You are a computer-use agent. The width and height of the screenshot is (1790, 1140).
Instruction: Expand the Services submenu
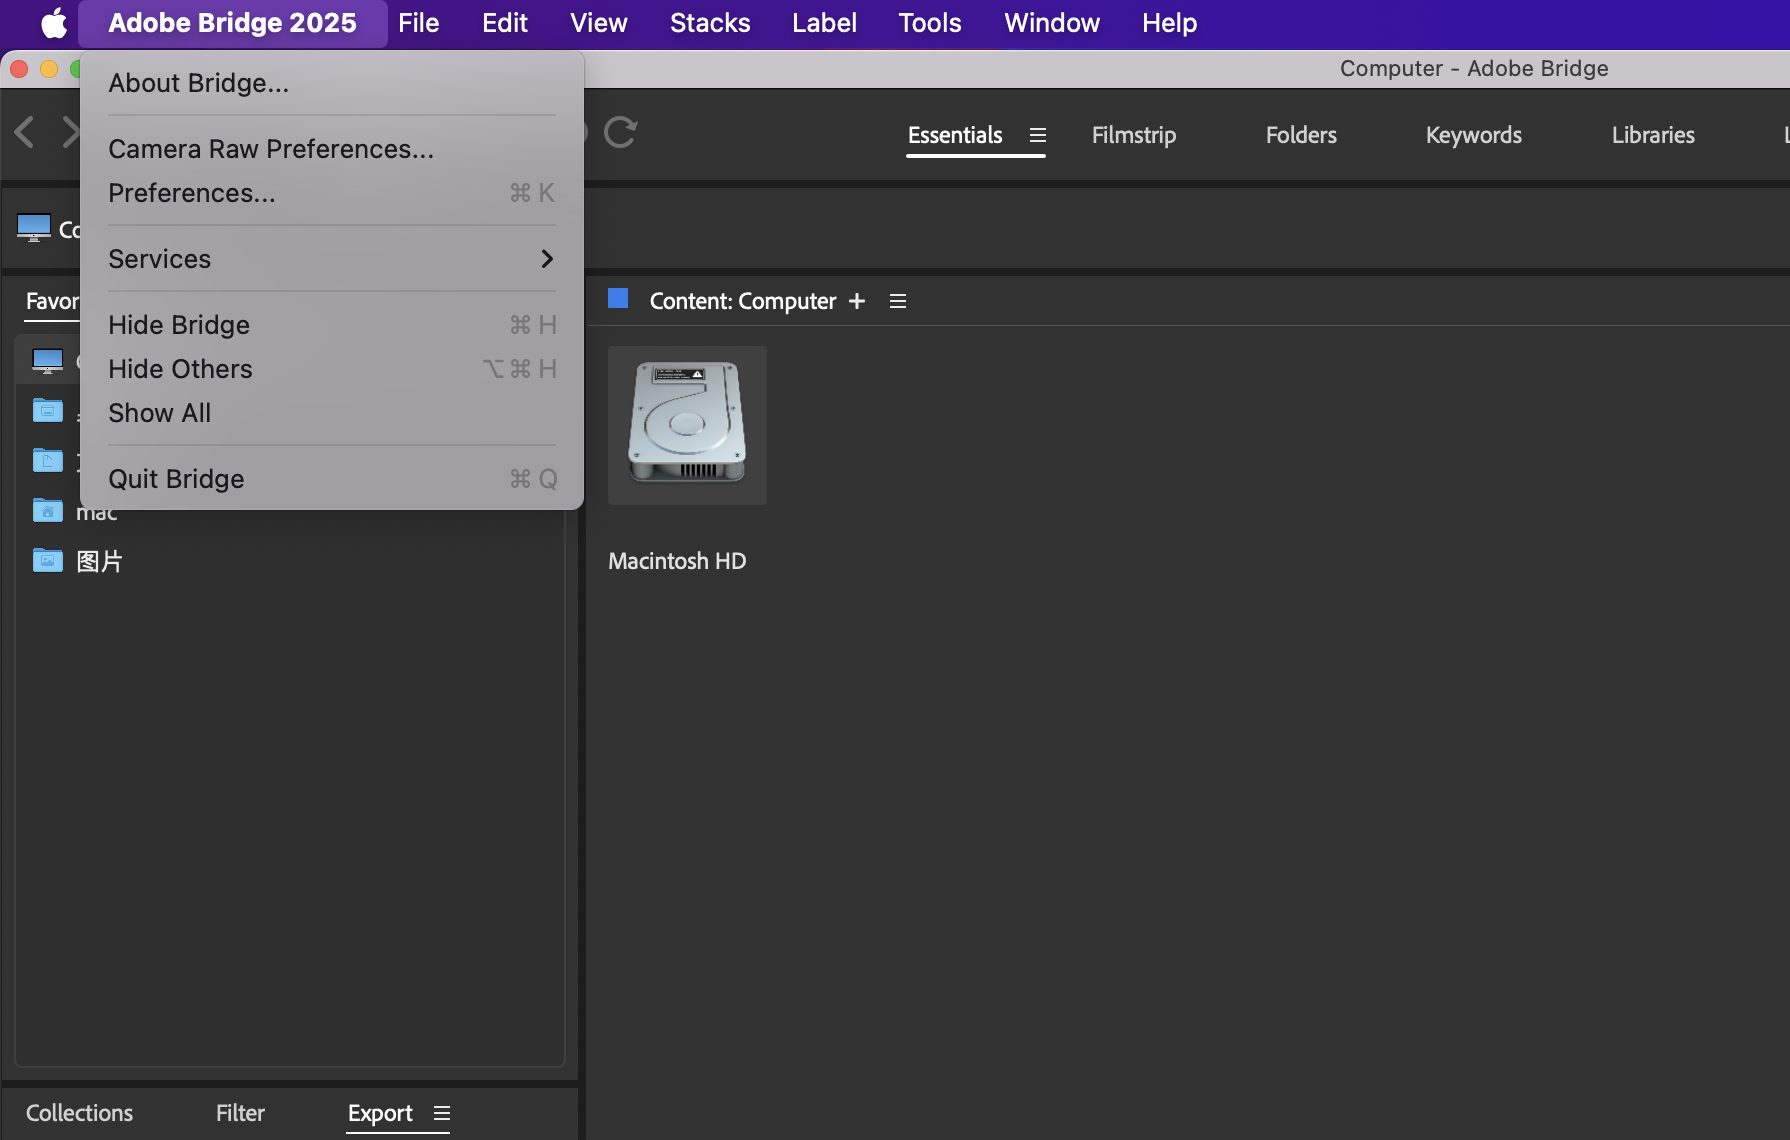331,259
